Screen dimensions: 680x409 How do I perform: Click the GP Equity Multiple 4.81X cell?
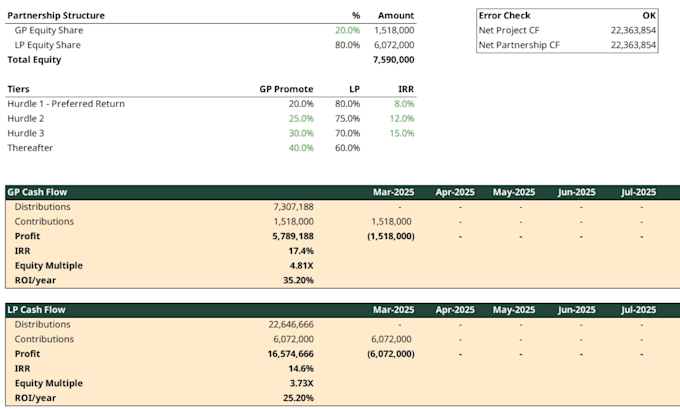coord(301,266)
